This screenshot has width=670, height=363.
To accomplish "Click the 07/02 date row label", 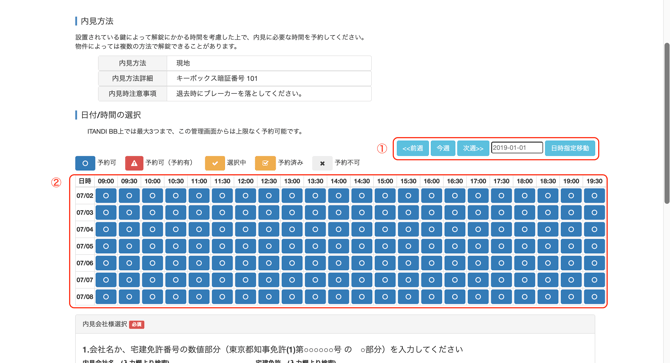I will tap(85, 196).
